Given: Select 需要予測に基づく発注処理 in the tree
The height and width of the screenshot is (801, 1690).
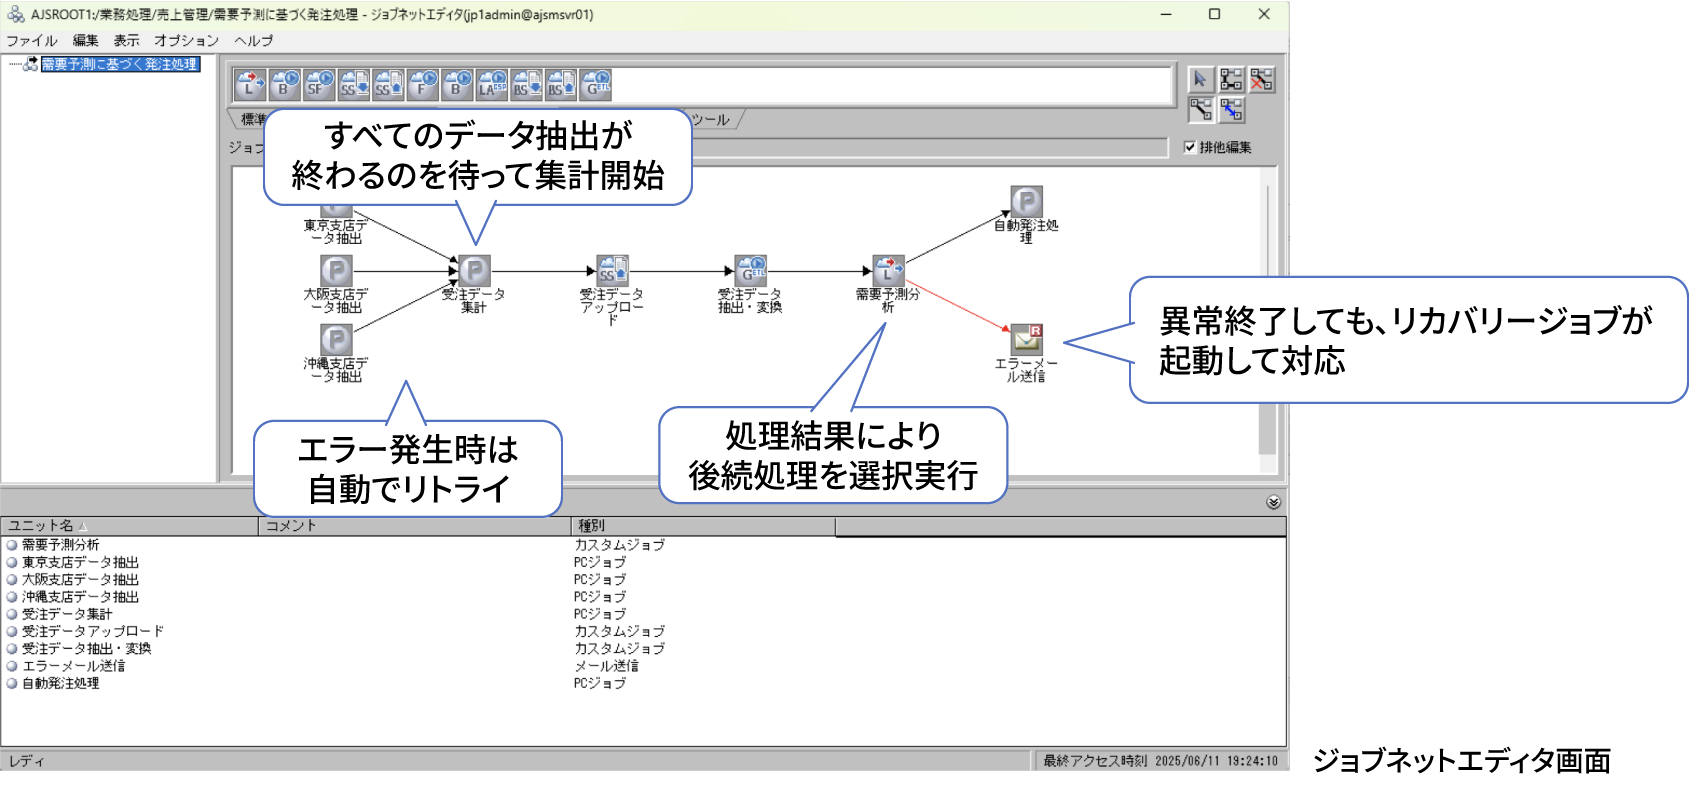Looking at the screenshot, I should pos(119,64).
